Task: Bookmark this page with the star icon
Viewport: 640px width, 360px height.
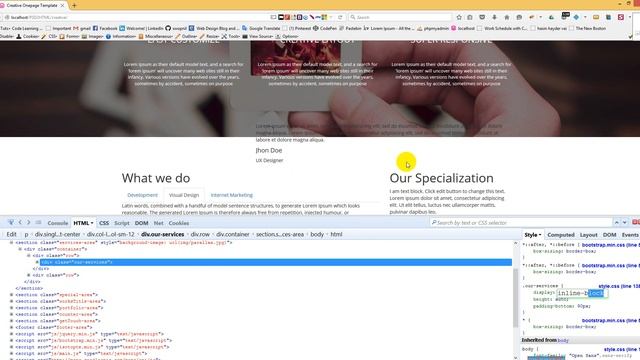Action: tap(459, 17)
